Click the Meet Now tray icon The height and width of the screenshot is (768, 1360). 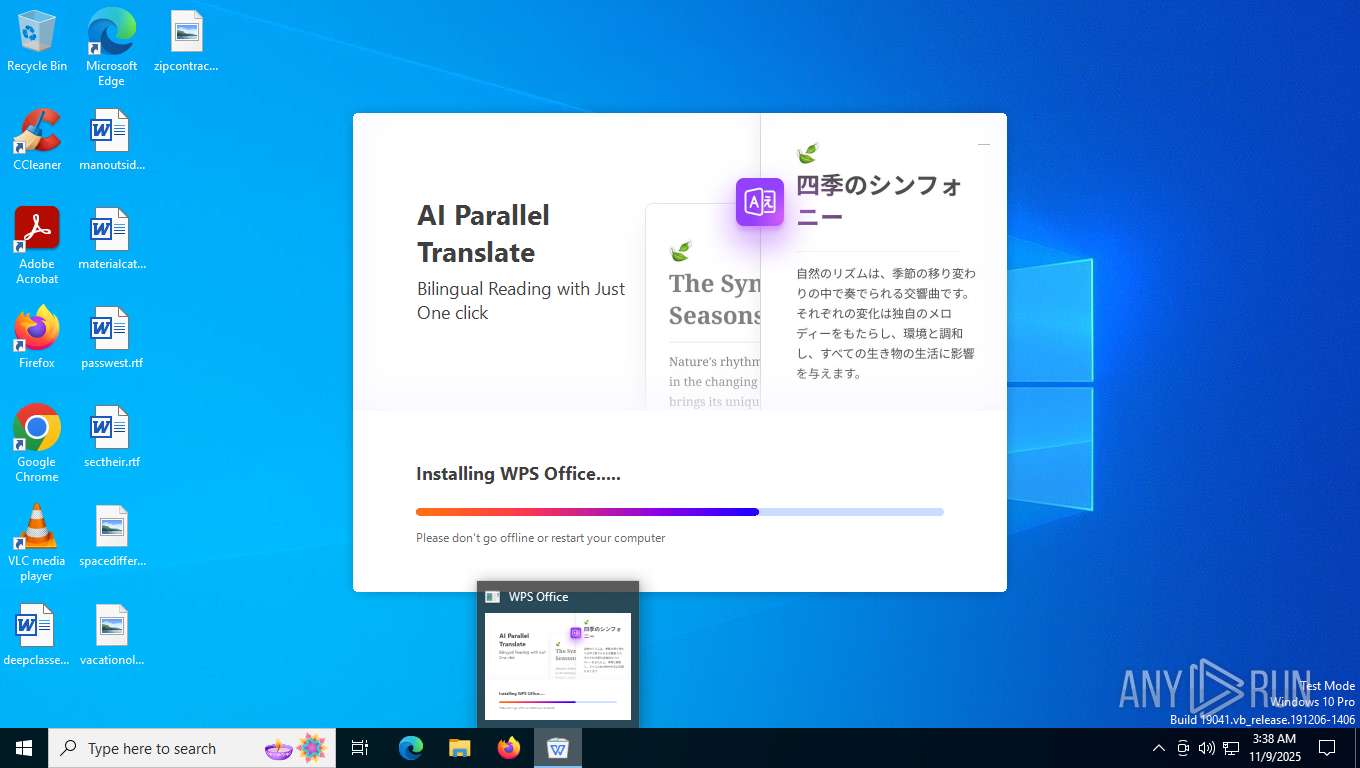[1183, 748]
